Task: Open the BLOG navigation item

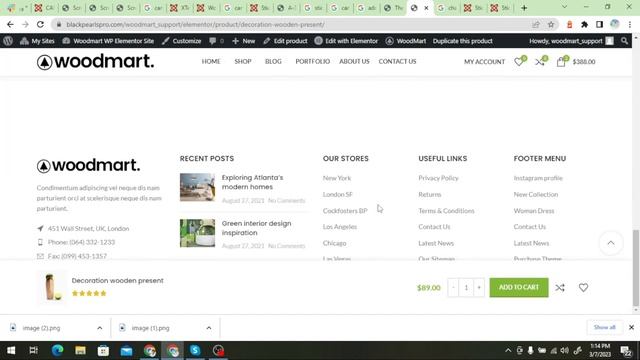Action: tap(273, 61)
